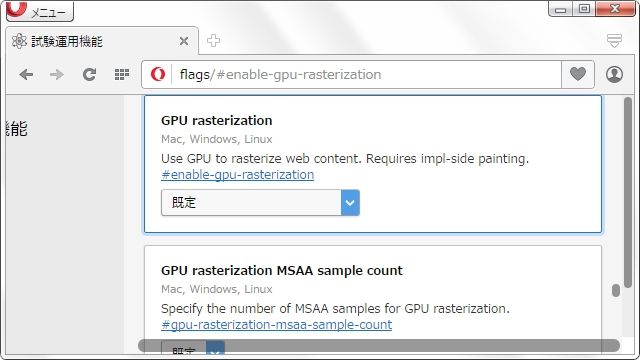Open the Speed Dial grid icon
This screenshot has height=360, width=640.
coord(122,74)
